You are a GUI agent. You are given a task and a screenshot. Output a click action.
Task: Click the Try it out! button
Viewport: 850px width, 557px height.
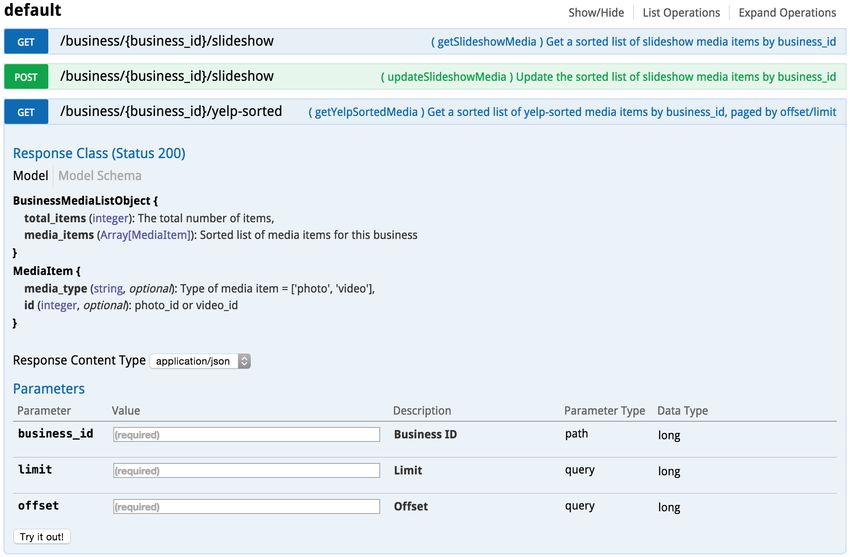(x=42, y=537)
